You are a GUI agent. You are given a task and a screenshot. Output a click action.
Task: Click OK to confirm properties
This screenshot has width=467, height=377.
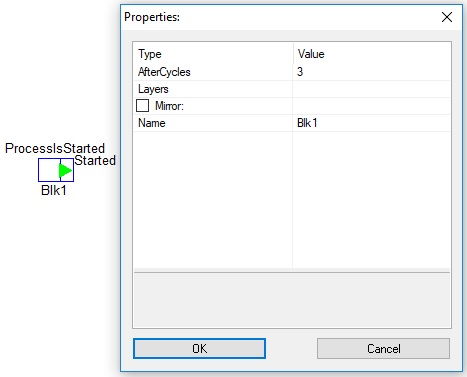pos(199,349)
